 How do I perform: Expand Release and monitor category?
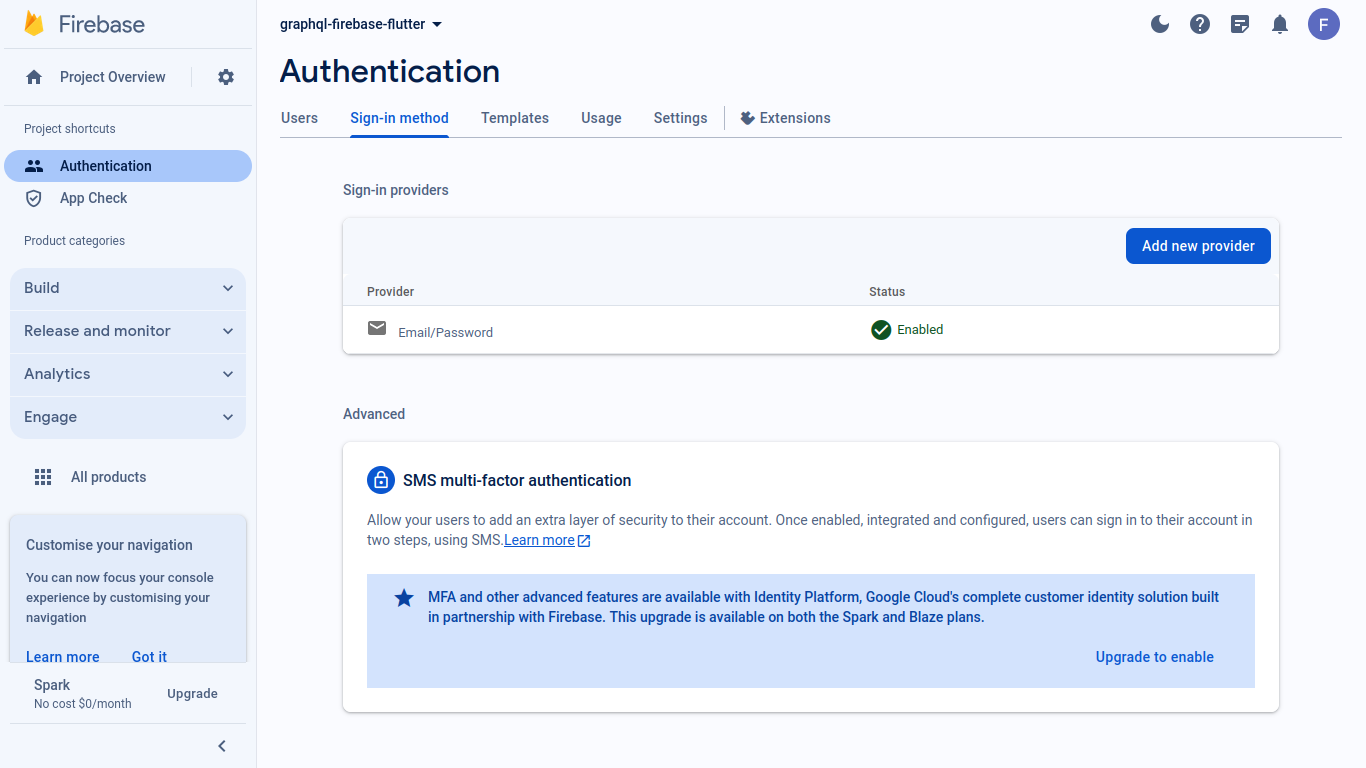[x=128, y=331]
